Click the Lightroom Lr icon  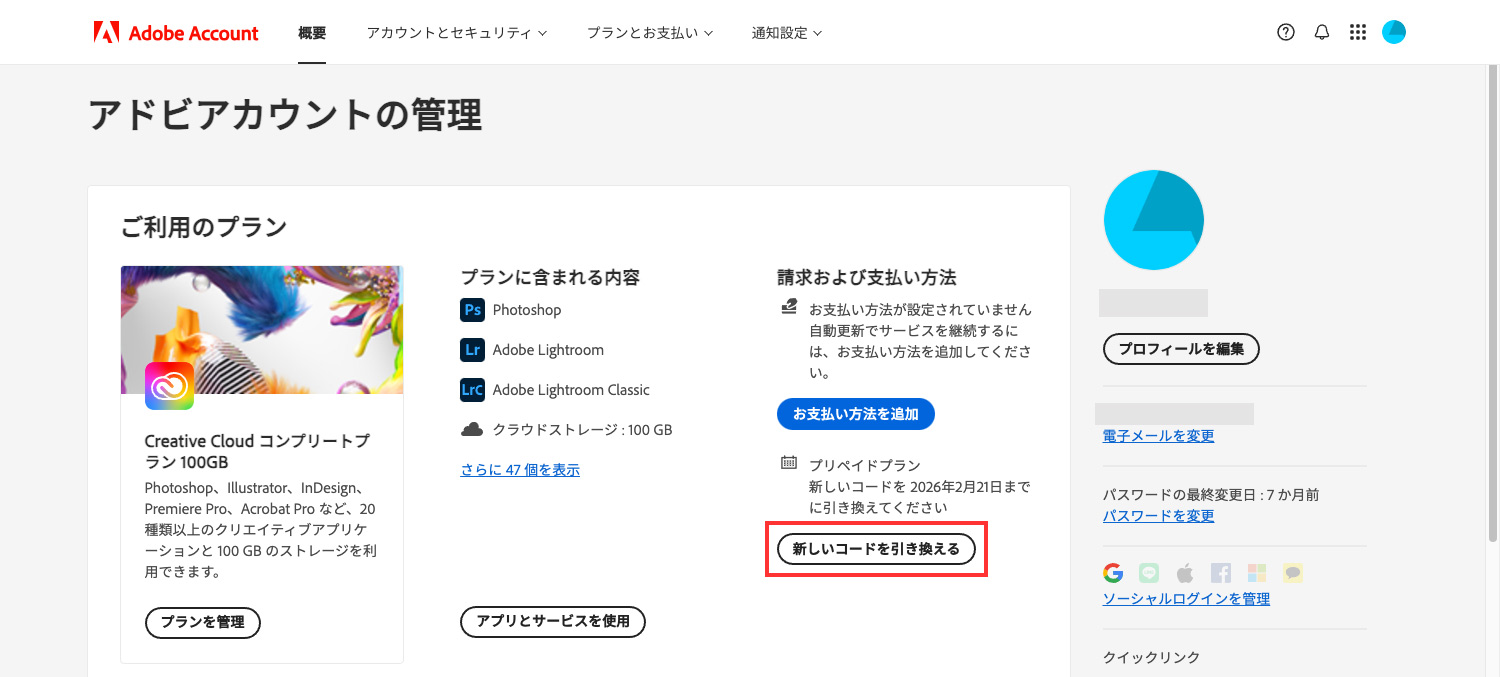(x=472, y=350)
